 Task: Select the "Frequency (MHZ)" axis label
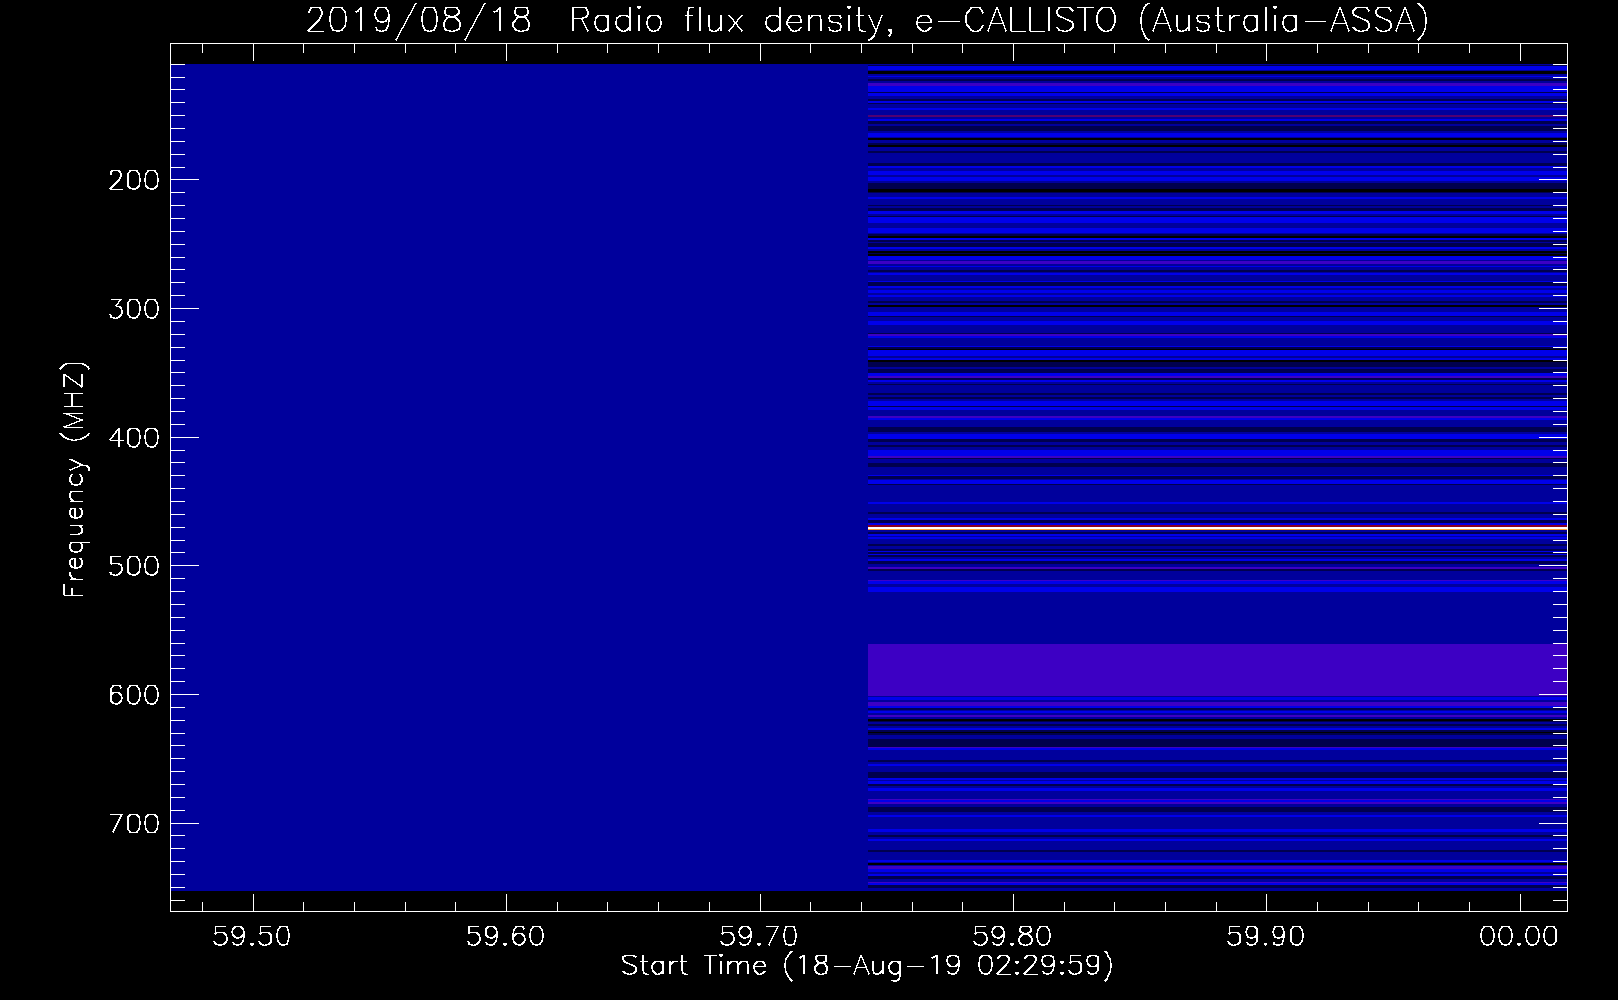tap(75, 479)
